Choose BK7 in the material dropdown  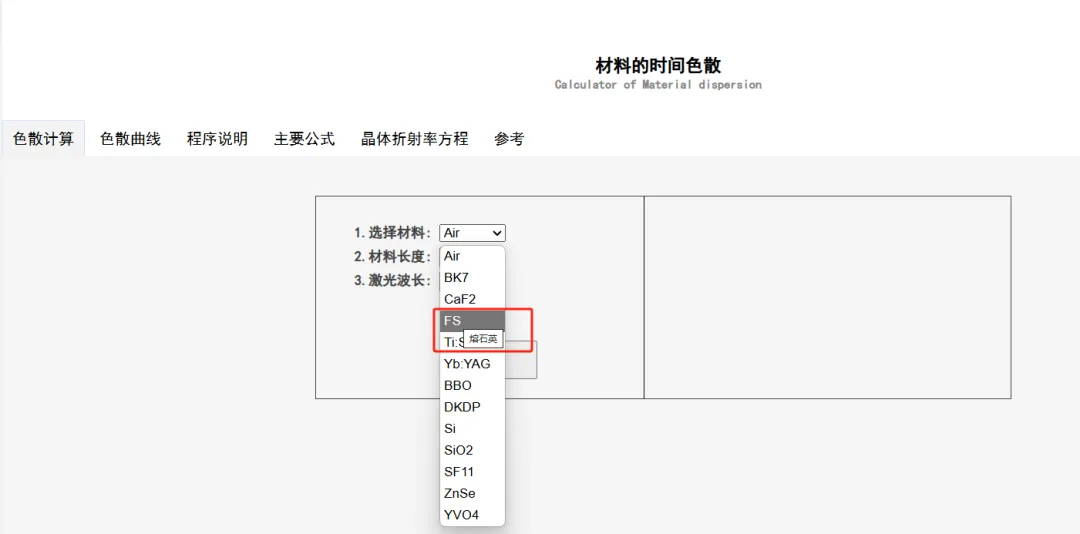tap(472, 278)
